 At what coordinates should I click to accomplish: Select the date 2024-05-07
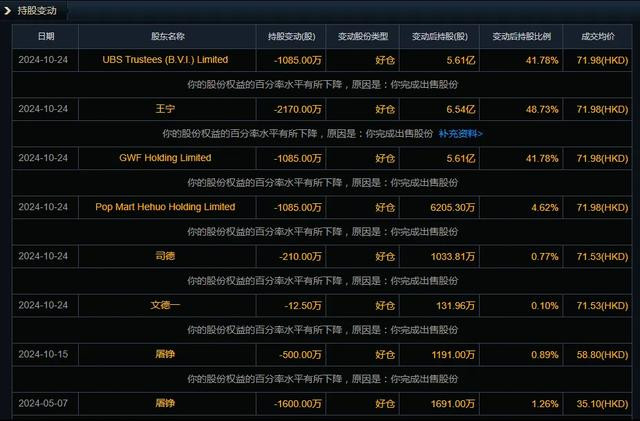(43, 403)
